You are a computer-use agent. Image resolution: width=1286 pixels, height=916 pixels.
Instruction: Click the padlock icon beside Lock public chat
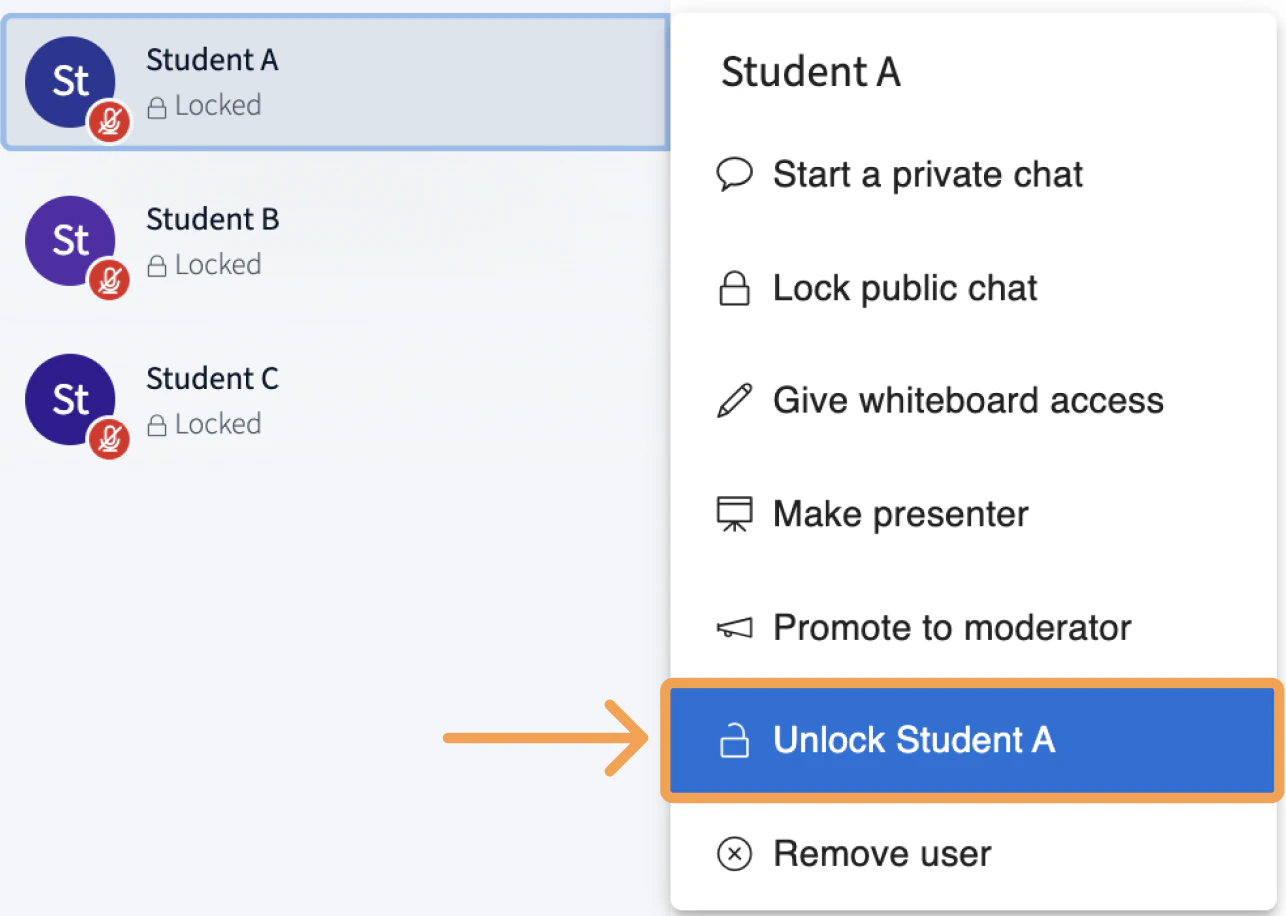pyautogui.click(x=735, y=289)
